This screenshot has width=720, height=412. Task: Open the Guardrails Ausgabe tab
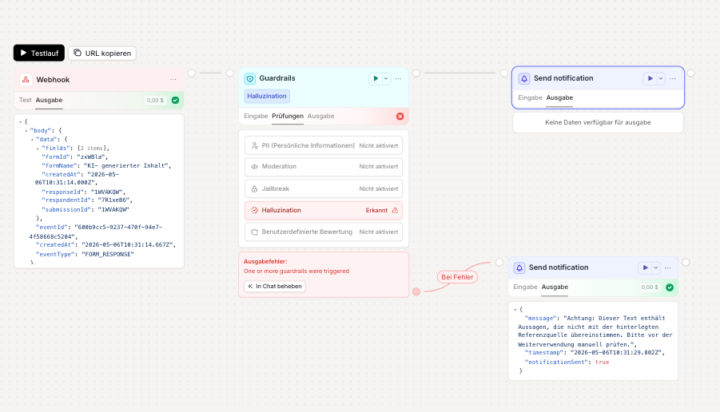(x=321, y=116)
